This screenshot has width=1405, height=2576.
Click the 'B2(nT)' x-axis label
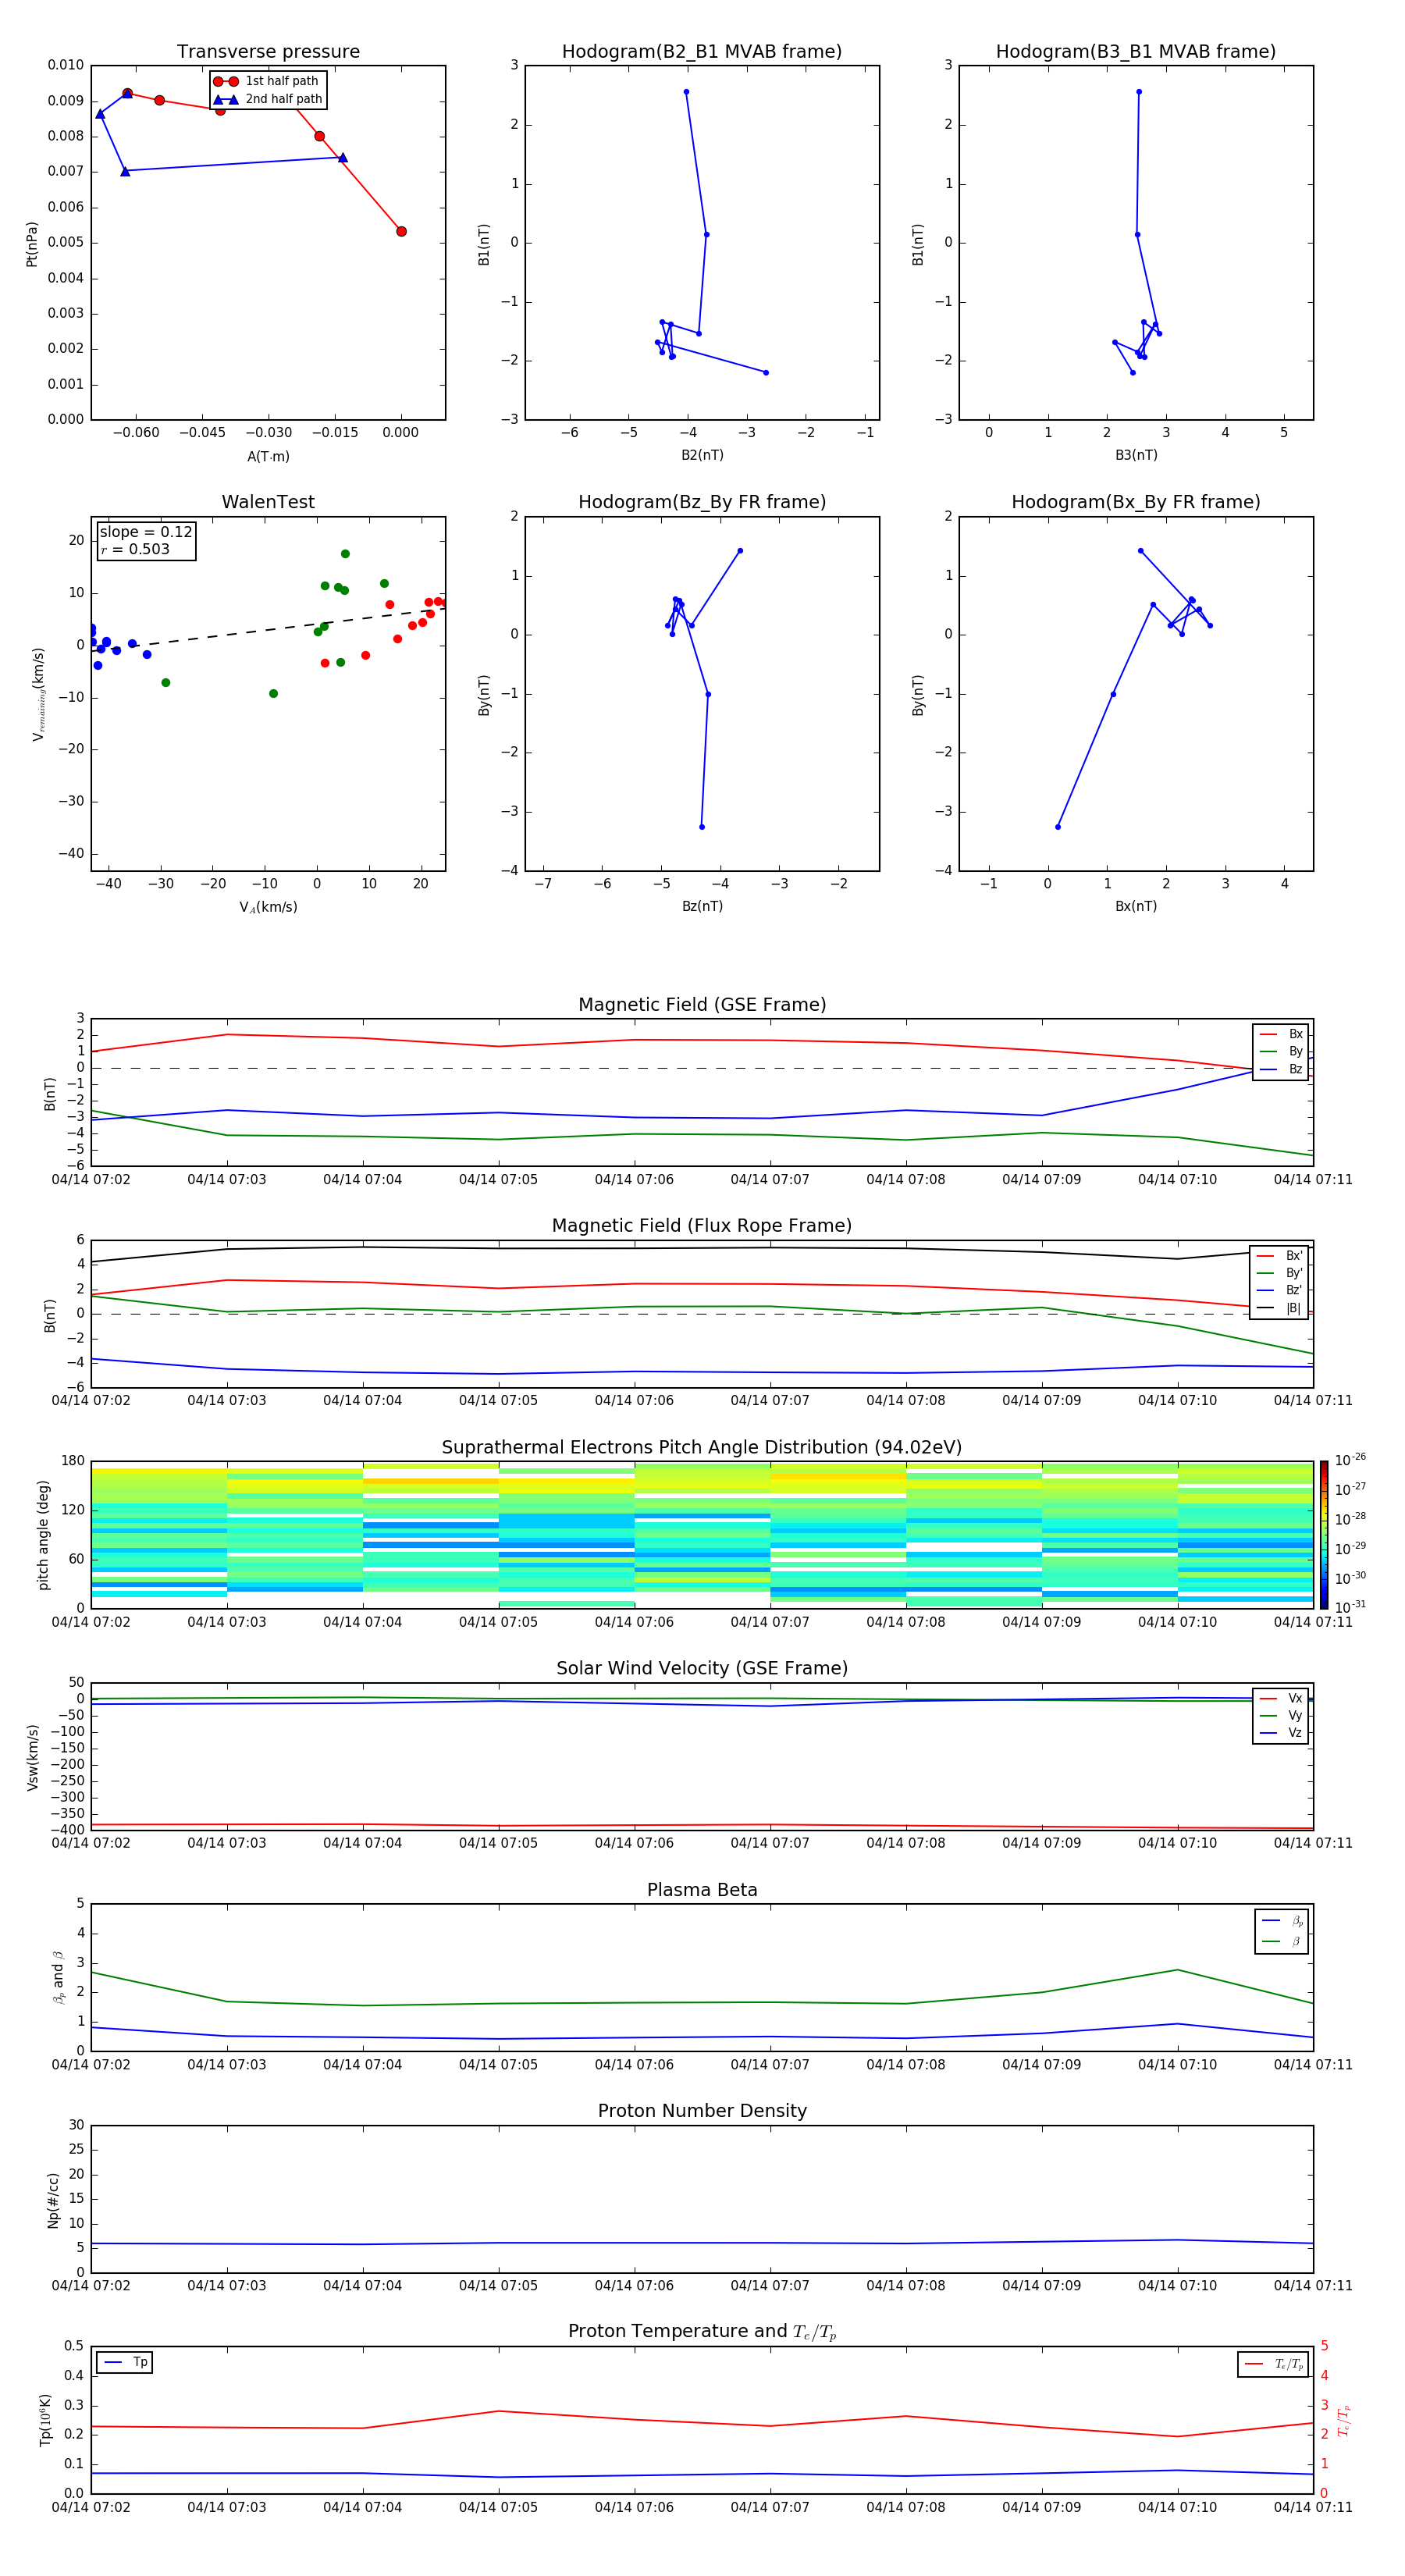pos(702,455)
